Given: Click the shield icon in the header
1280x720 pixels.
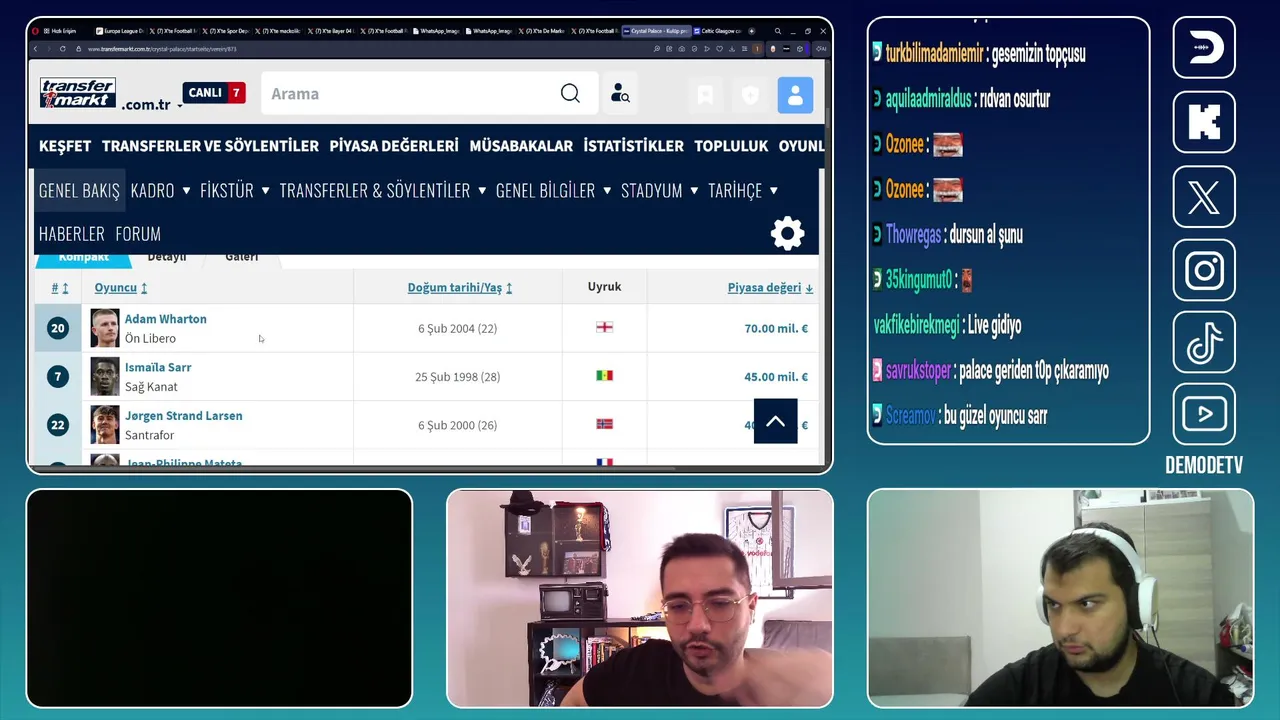Looking at the screenshot, I should [750, 95].
